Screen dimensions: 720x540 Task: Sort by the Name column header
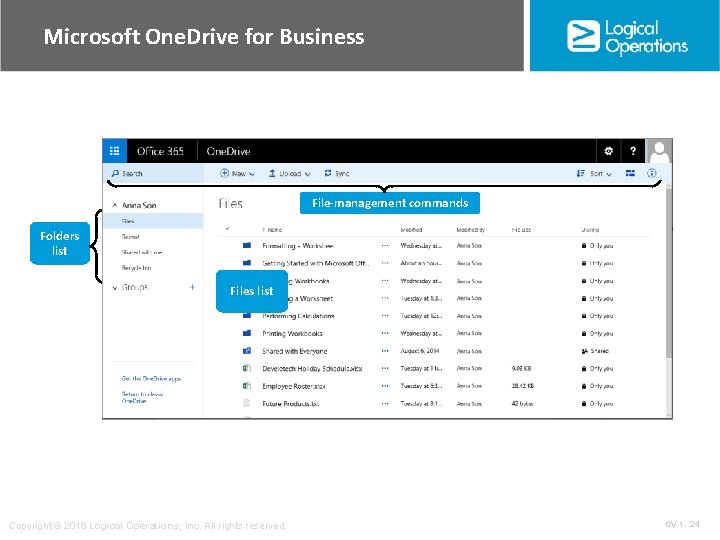(272, 230)
